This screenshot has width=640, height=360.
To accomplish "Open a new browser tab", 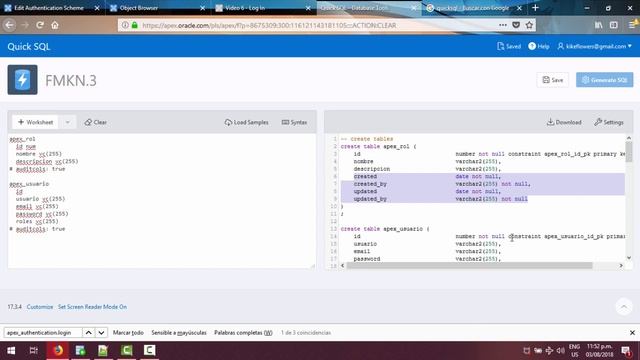I will (535, 8).
